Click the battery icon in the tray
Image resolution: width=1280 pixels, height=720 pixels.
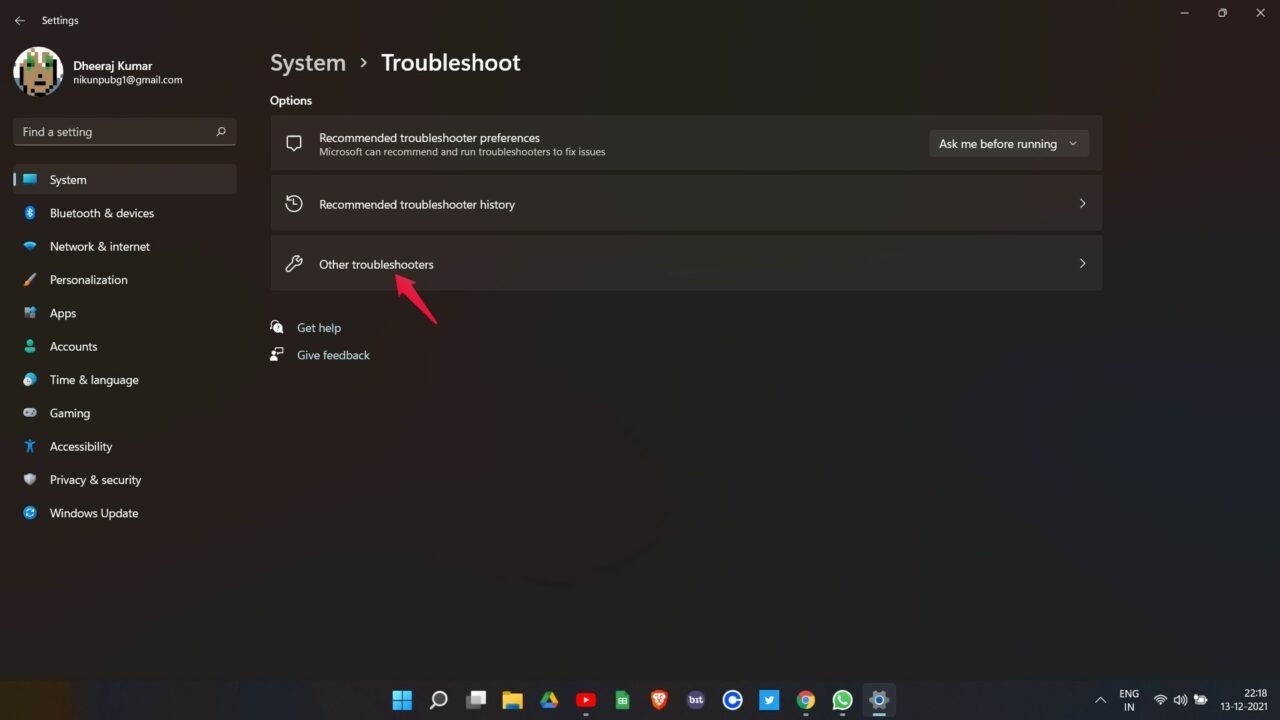tap(1201, 700)
